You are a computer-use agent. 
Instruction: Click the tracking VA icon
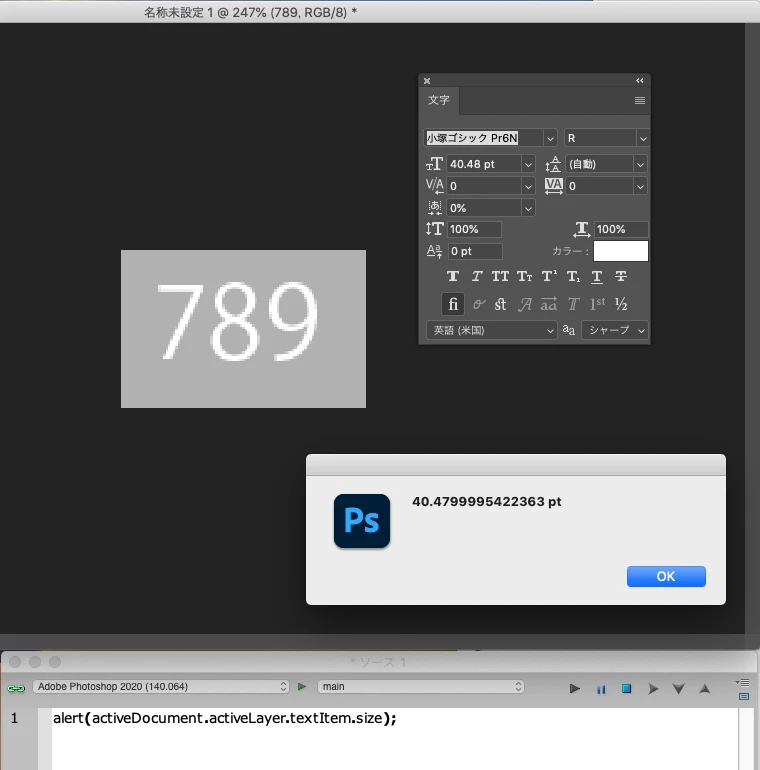(553, 186)
